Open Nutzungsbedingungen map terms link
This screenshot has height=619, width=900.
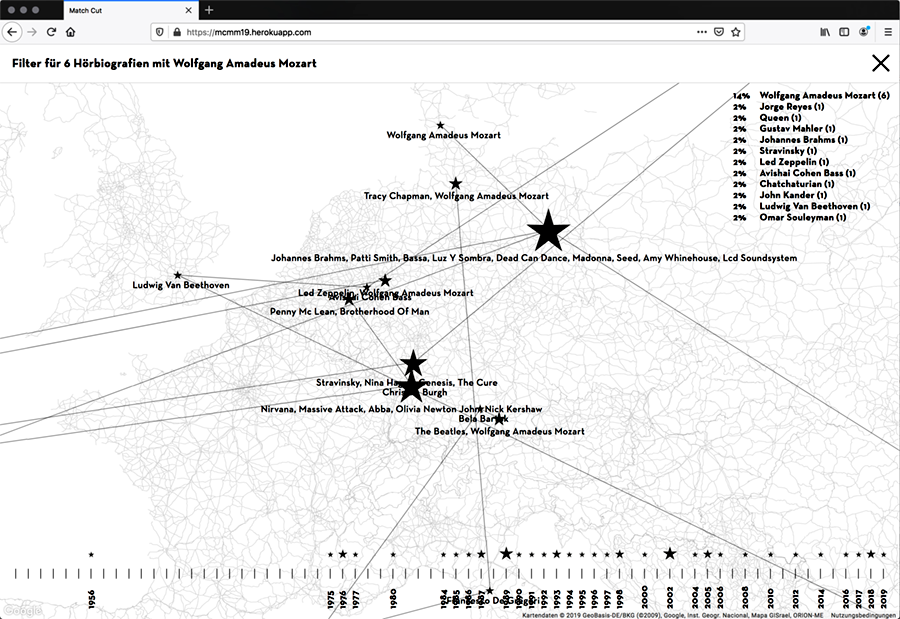(x=864, y=616)
